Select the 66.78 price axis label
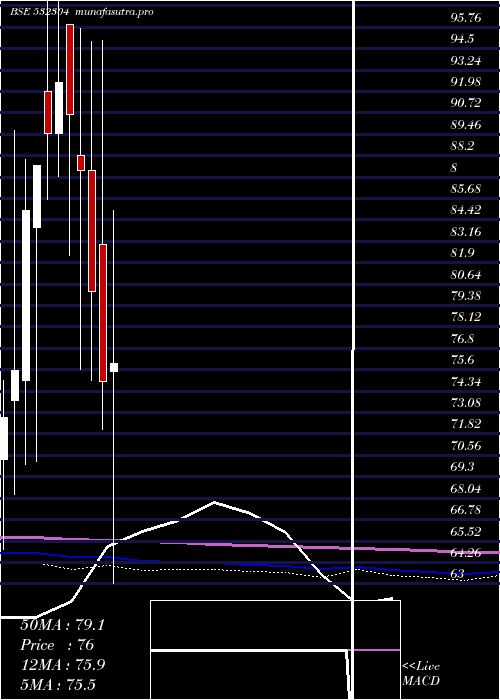This screenshot has height=700, width=500. (466, 510)
